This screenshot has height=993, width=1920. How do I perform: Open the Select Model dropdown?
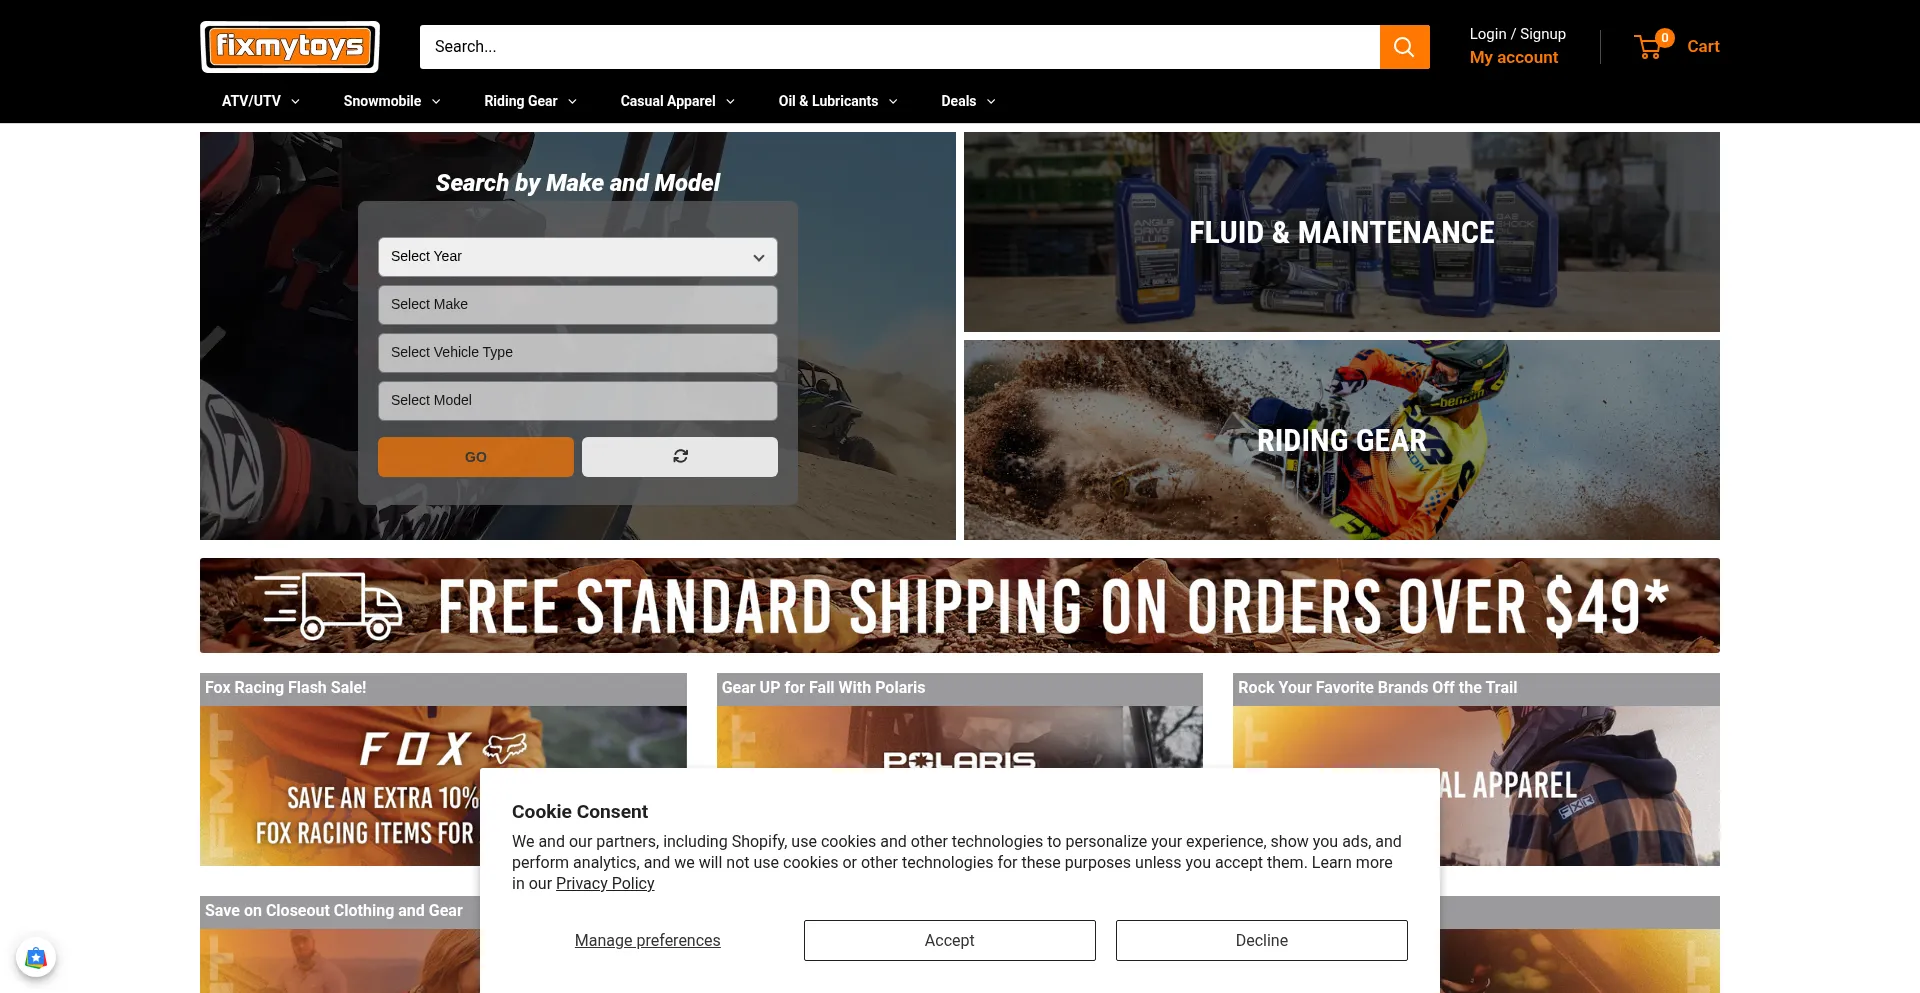[578, 401]
